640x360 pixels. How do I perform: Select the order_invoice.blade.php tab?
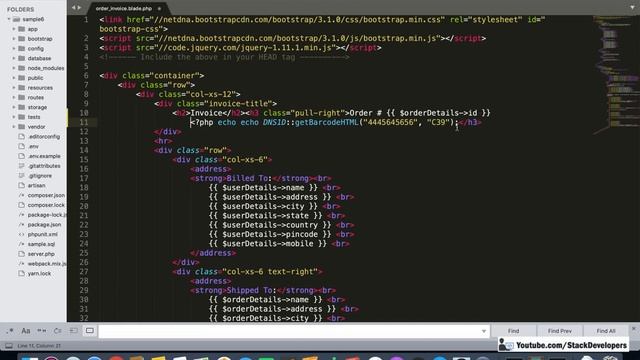point(124,8)
